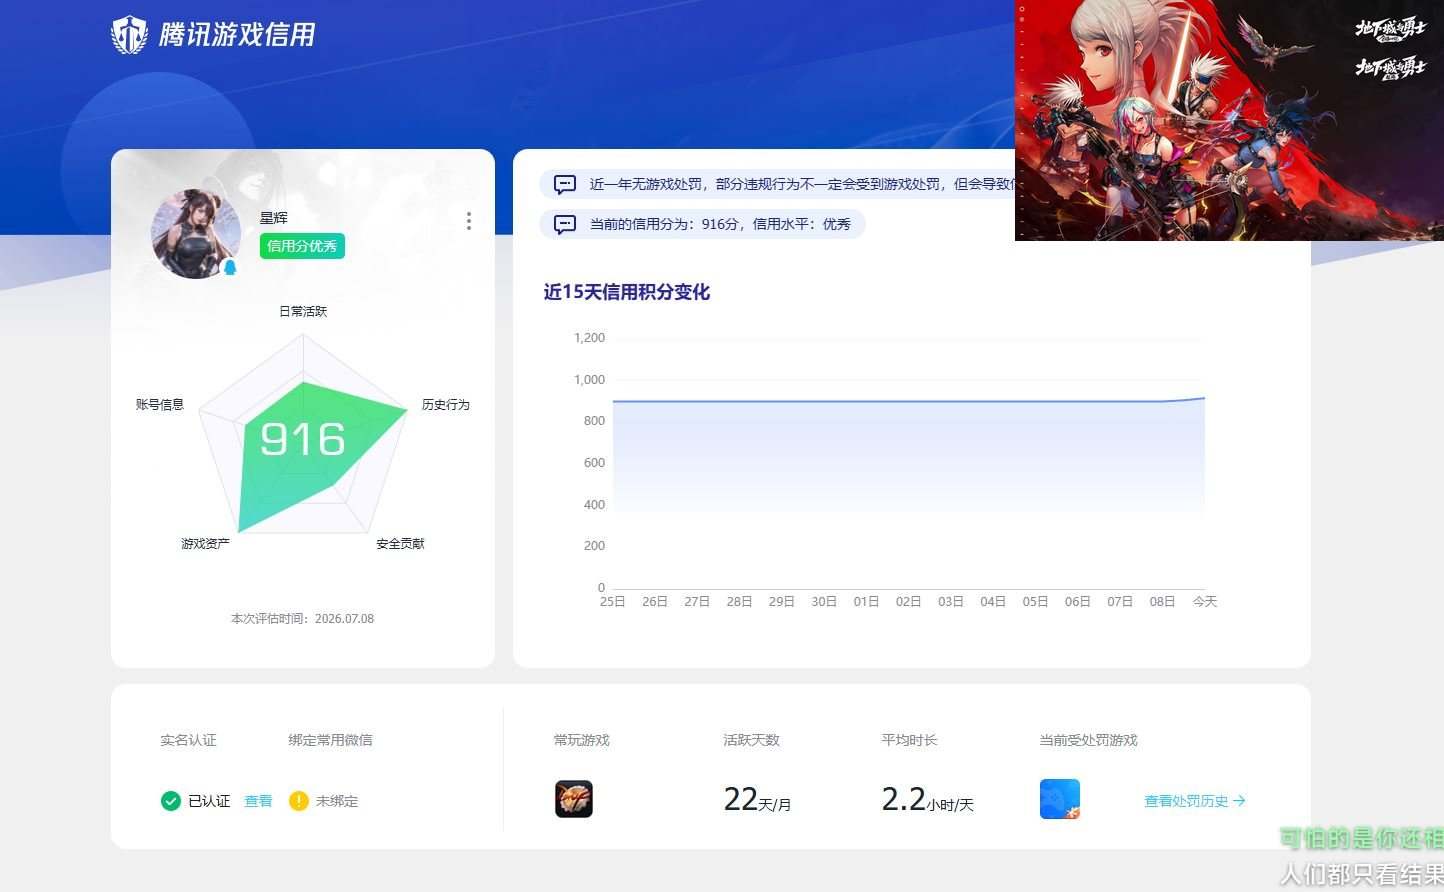Click the QQ penguin badge on avatar

tap(230, 267)
